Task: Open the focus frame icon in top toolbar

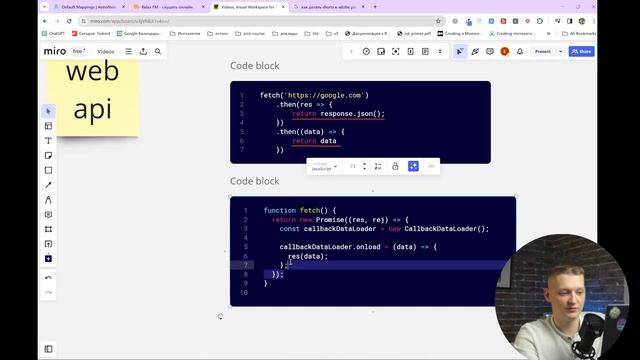Action: tap(396, 51)
